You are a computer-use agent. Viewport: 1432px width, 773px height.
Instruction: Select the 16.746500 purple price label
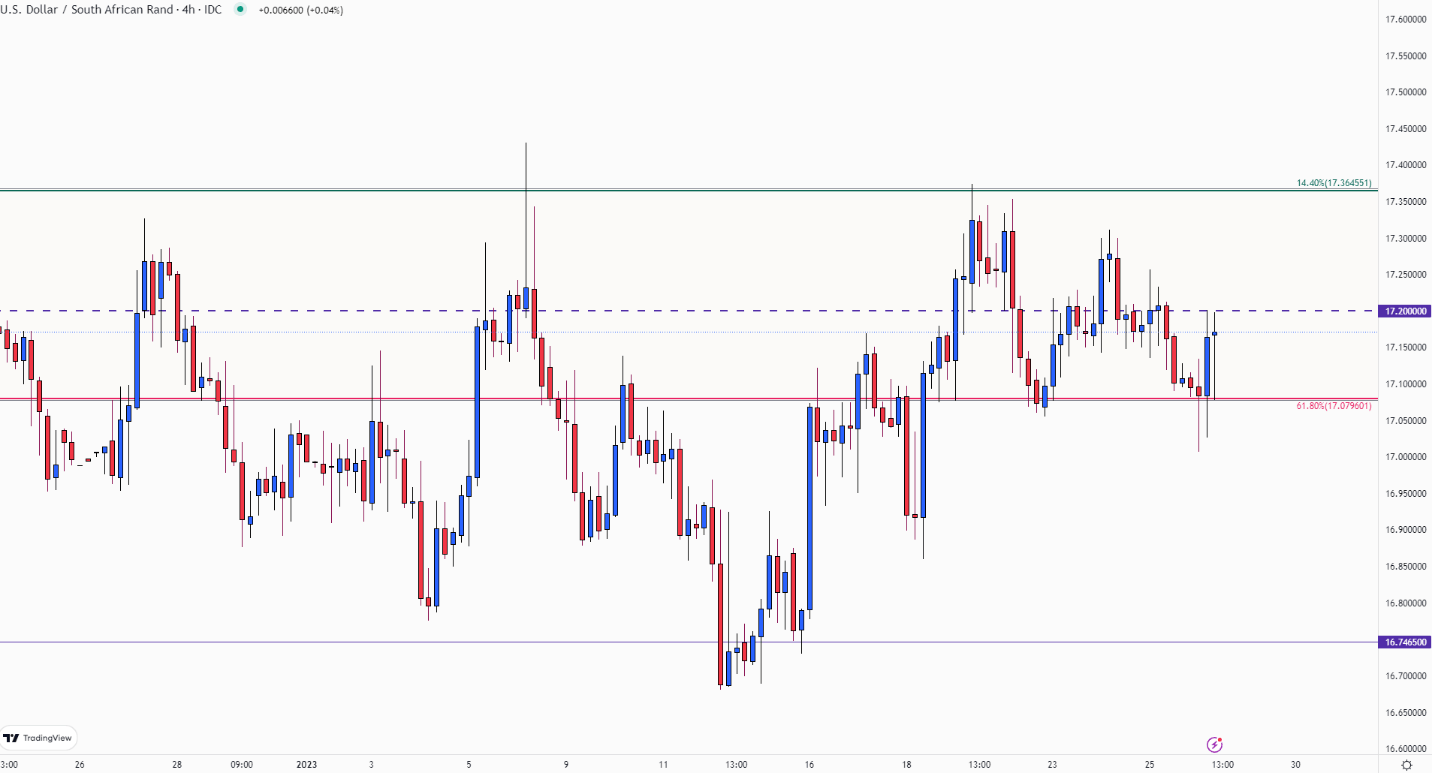(x=1406, y=642)
